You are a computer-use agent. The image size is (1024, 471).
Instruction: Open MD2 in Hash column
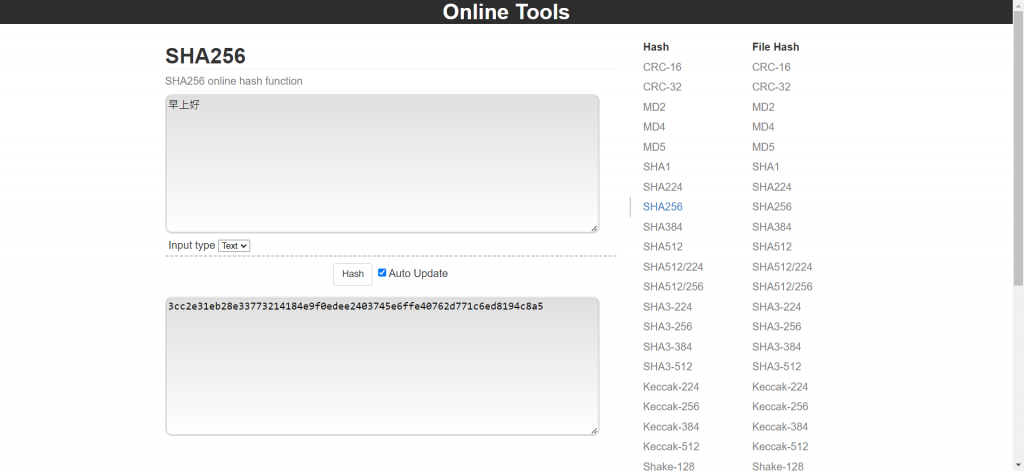coord(654,107)
